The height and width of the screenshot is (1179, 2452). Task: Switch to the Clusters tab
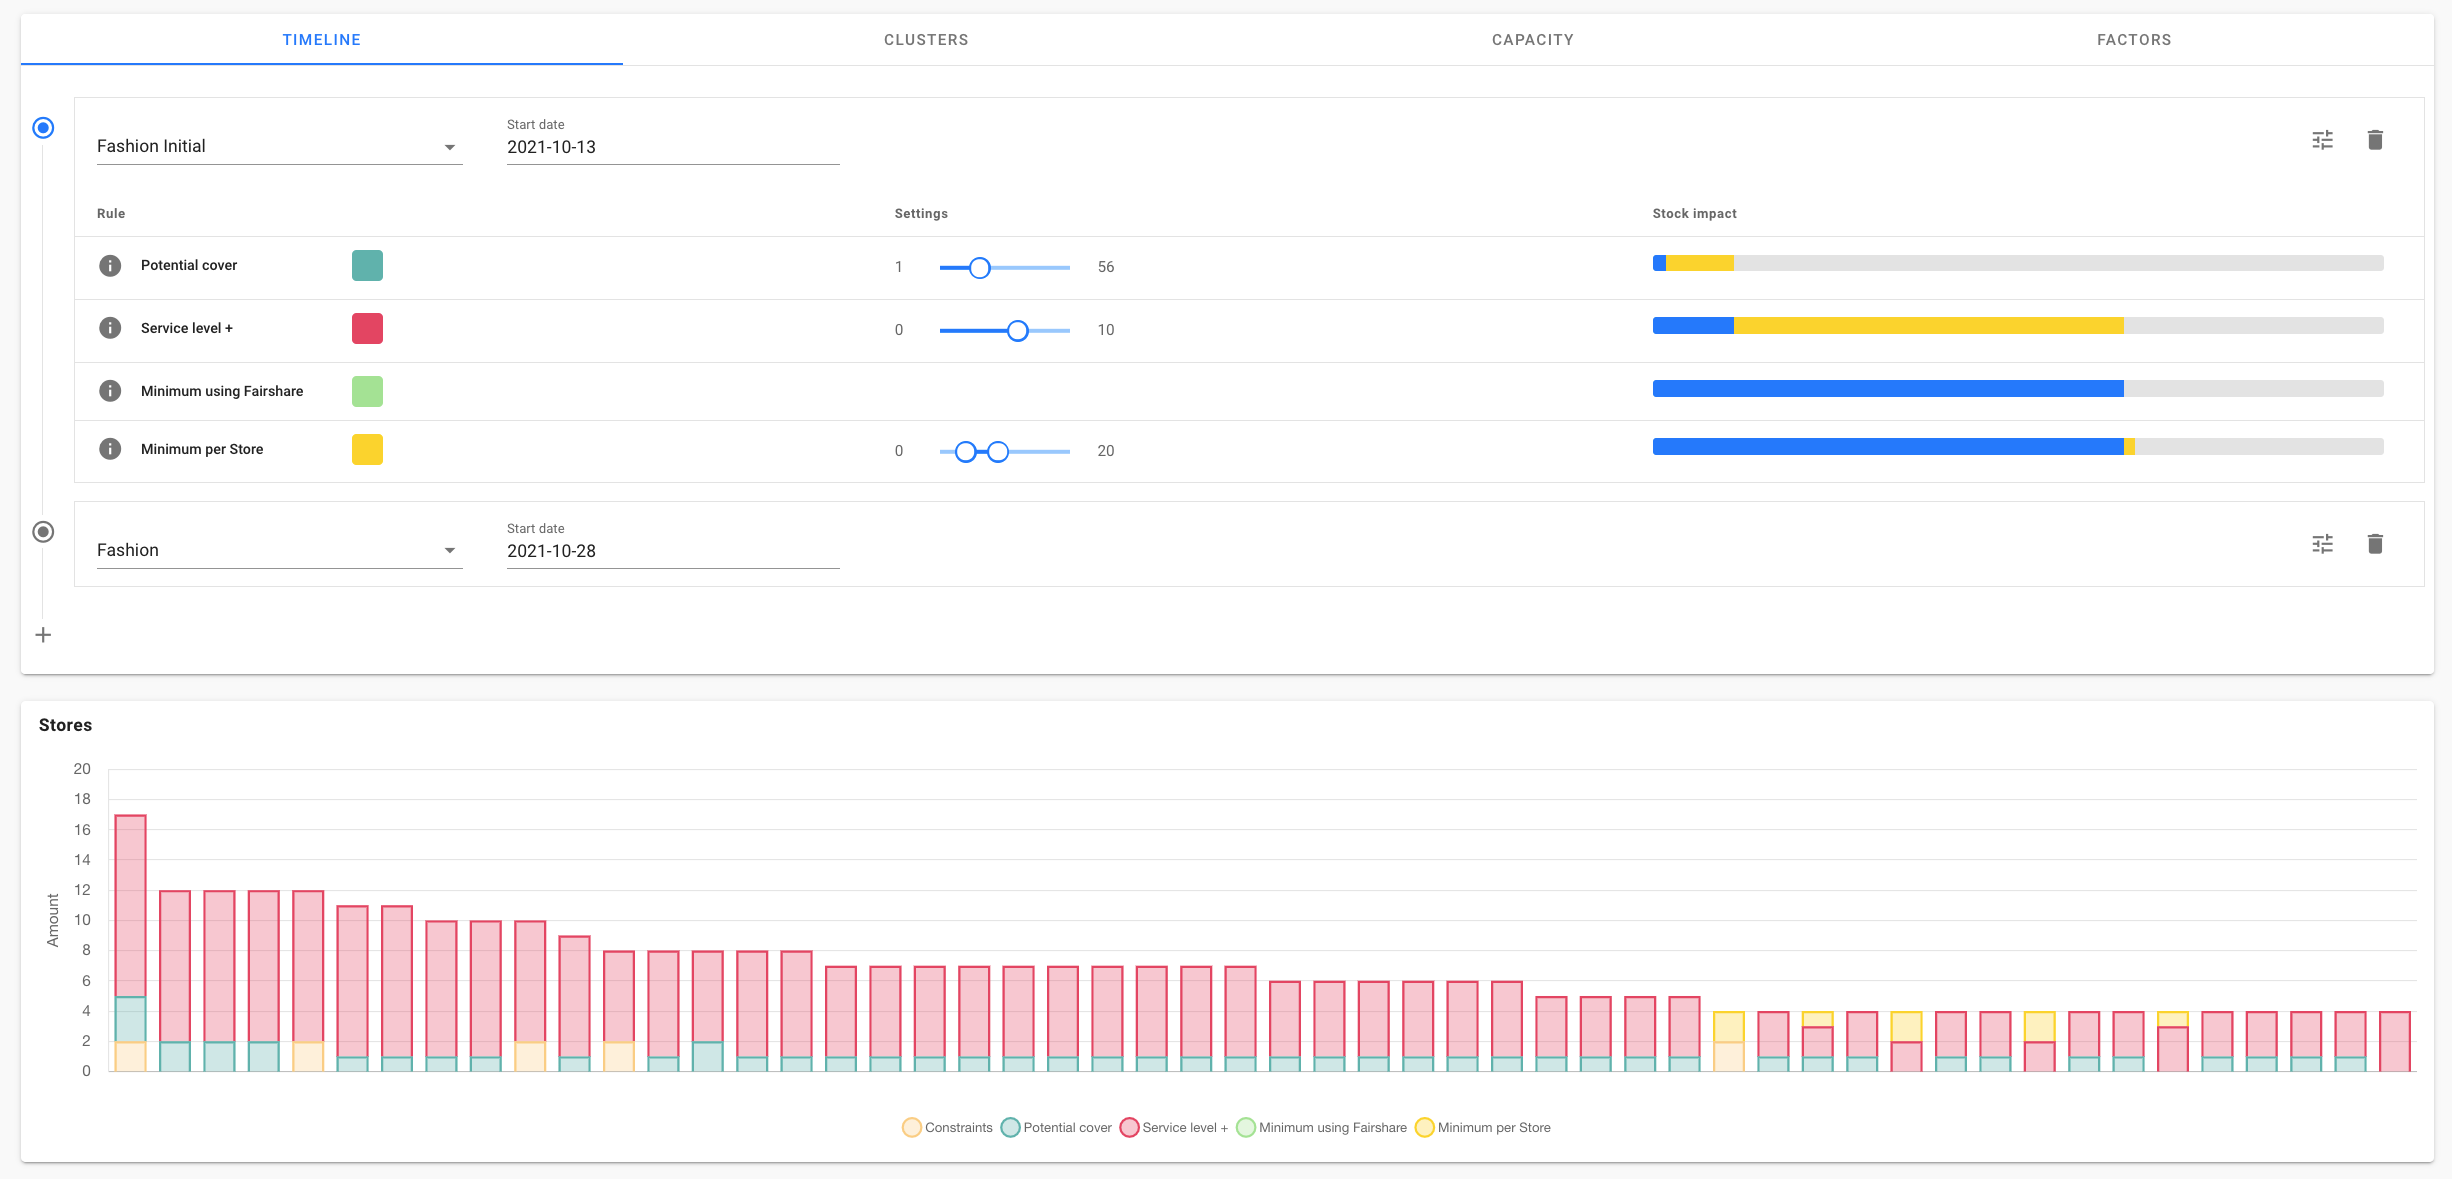point(926,40)
